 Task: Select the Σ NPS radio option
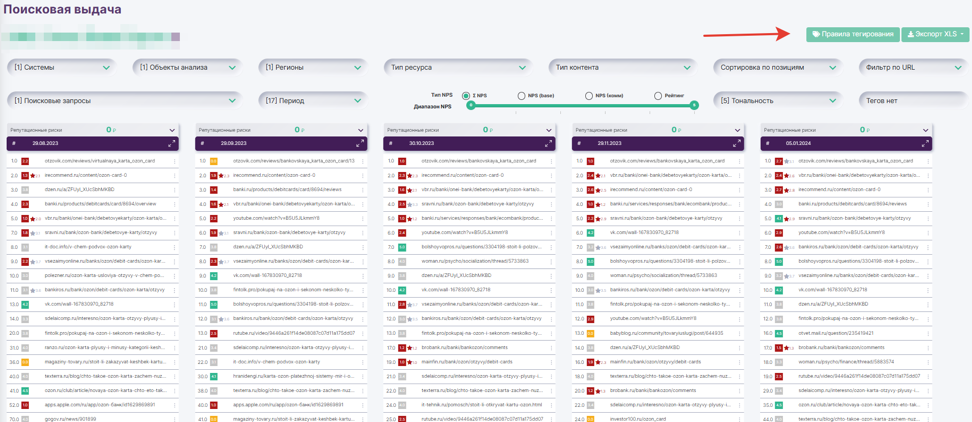[x=466, y=96]
